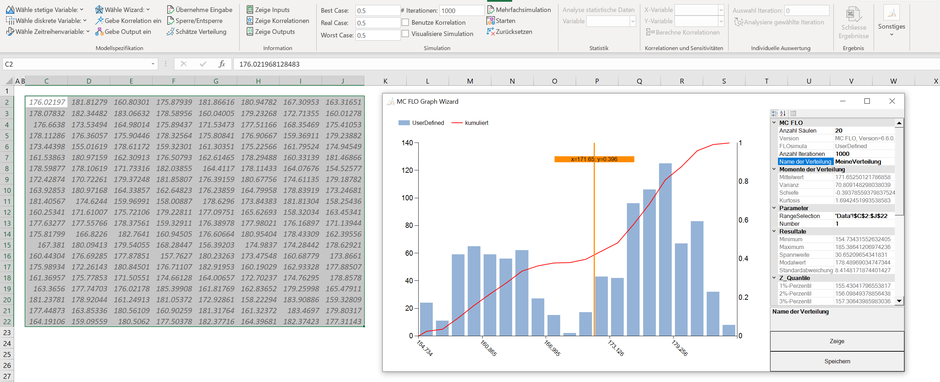Viewport: 940px width, 382px height.
Task: Open the X-Variable combo box
Action: (700, 10)
